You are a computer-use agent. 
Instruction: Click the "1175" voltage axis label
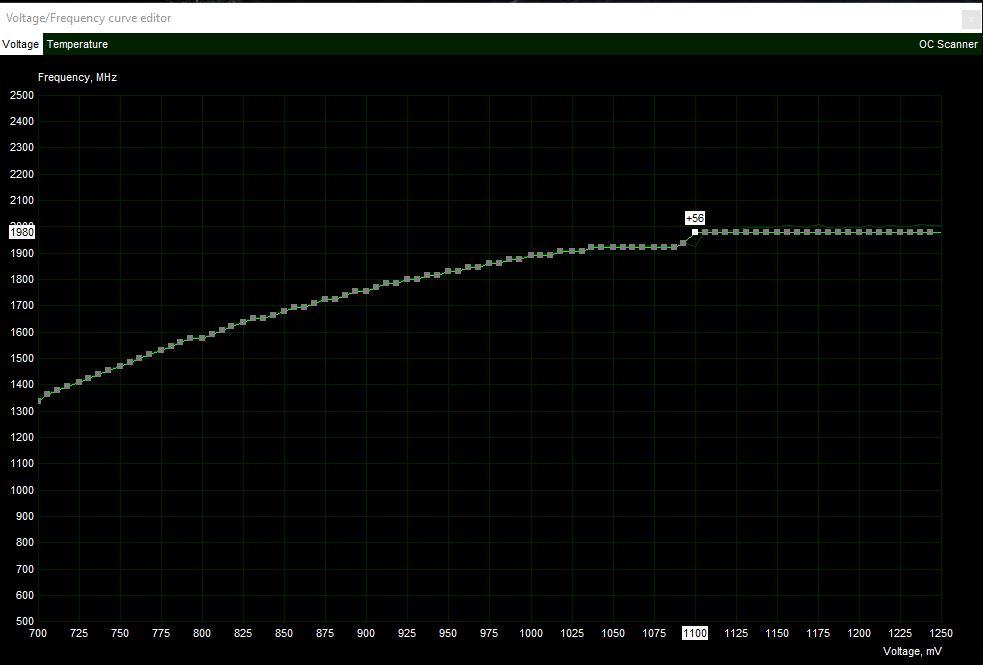pyautogui.click(x=818, y=633)
